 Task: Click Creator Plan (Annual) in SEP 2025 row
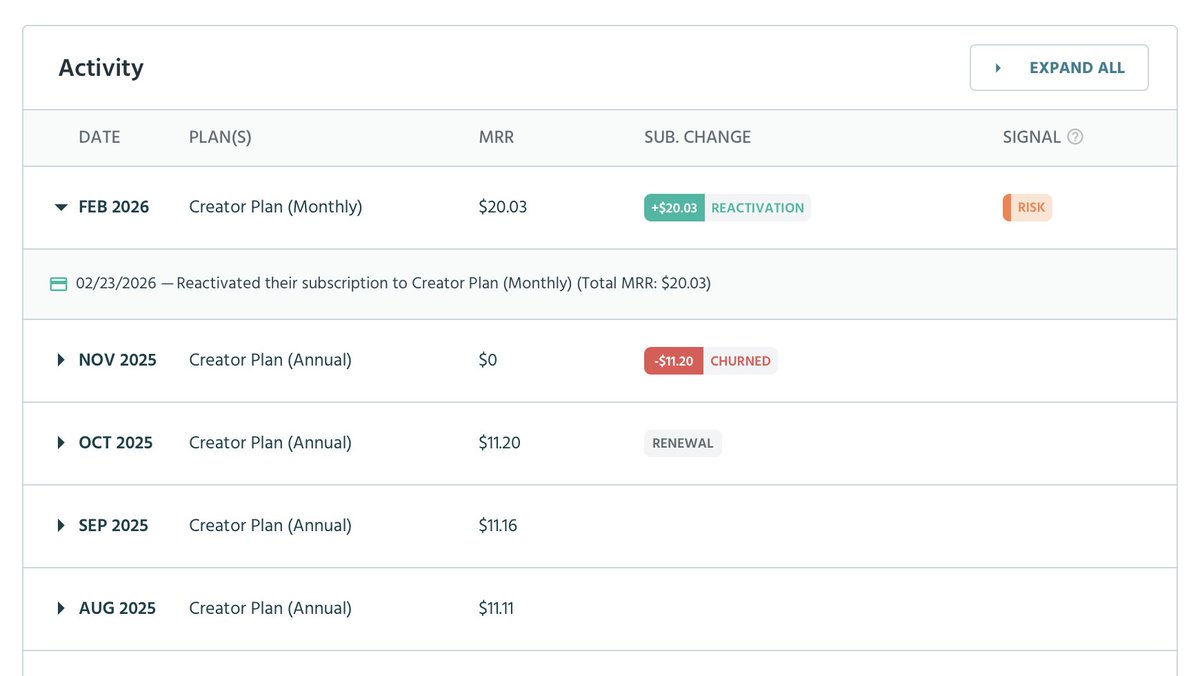click(x=270, y=526)
